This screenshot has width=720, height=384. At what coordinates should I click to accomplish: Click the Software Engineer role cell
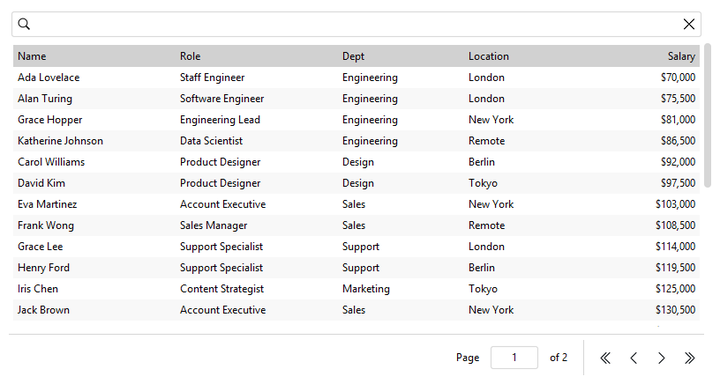[256, 98]
